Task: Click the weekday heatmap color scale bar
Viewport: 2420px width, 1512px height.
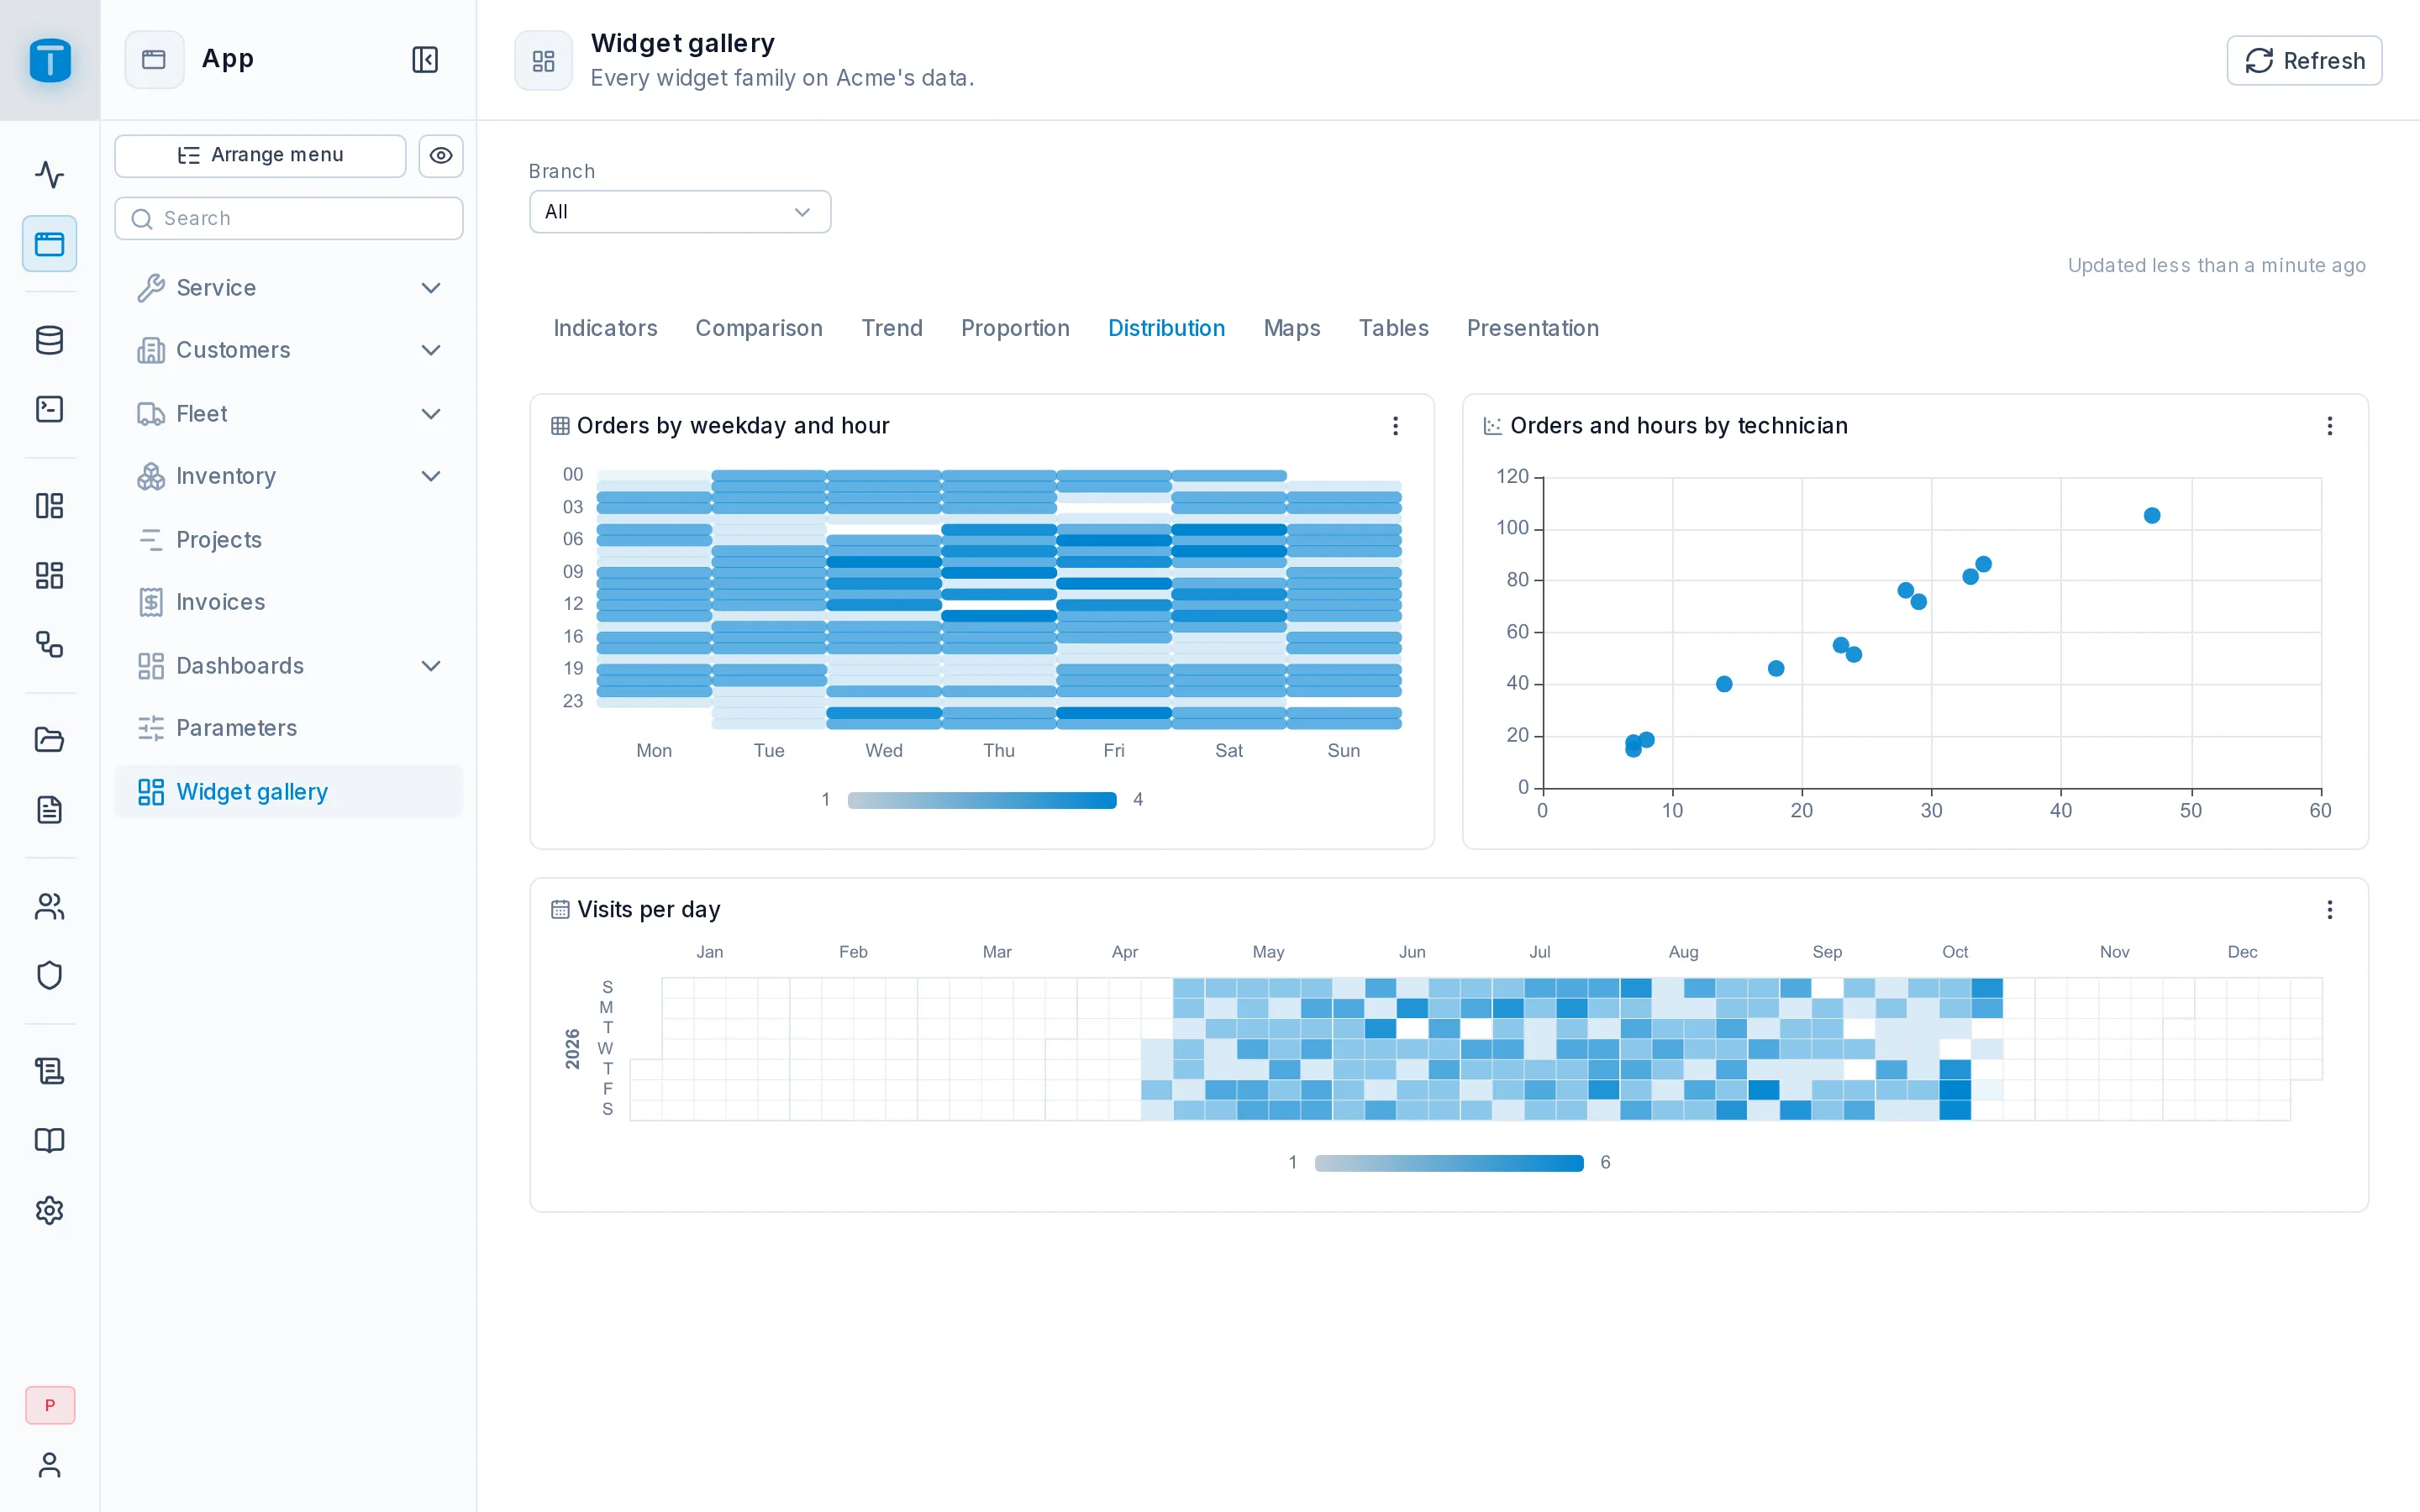Action: pos(981,800)
